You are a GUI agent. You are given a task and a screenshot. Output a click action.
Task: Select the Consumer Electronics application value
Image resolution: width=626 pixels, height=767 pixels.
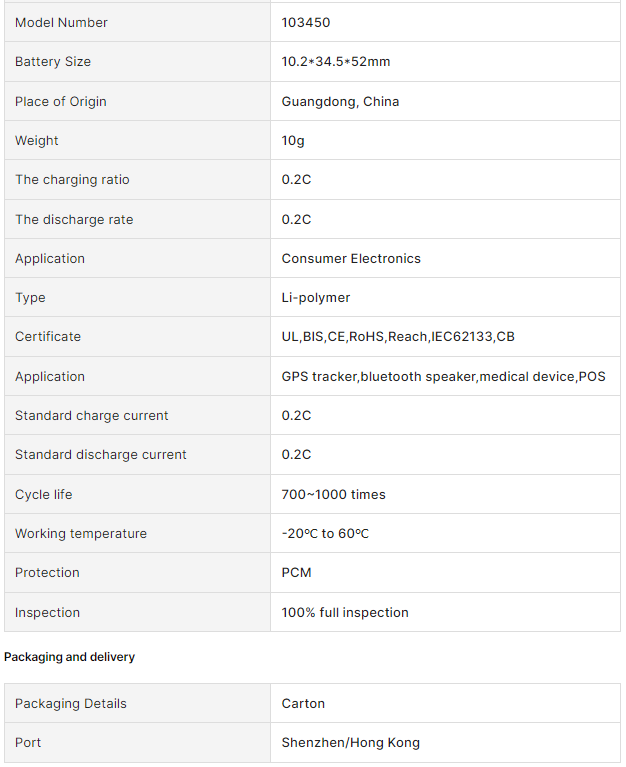351,259
